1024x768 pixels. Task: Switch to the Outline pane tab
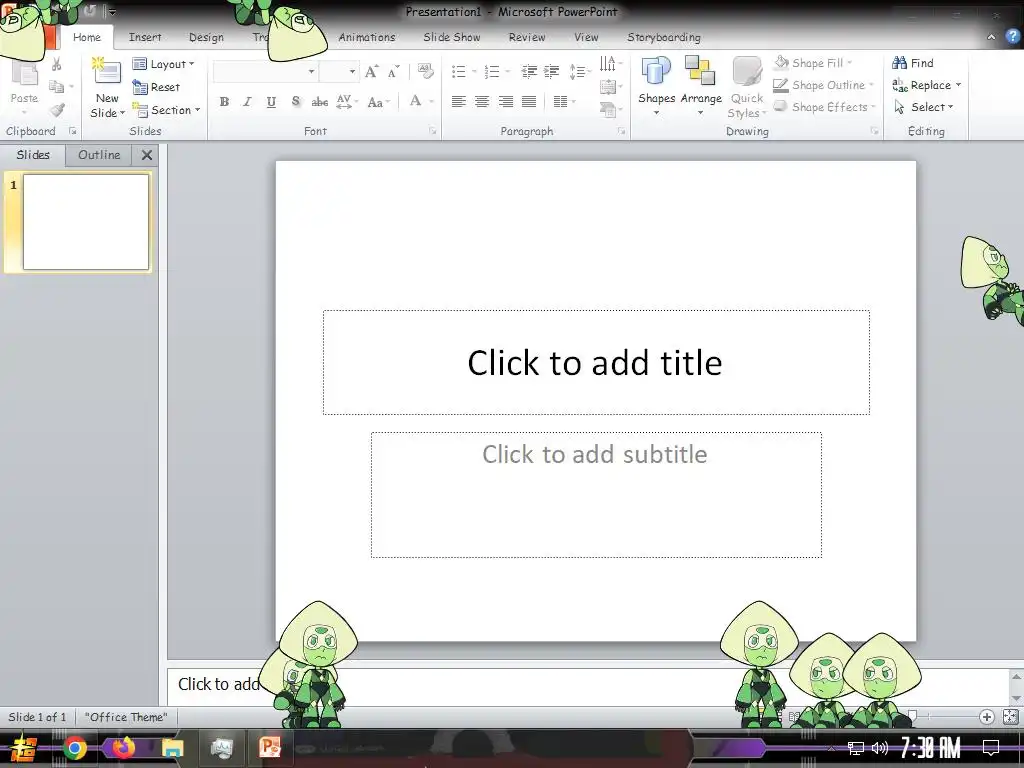pyautogui.click(x=99, y=155)
